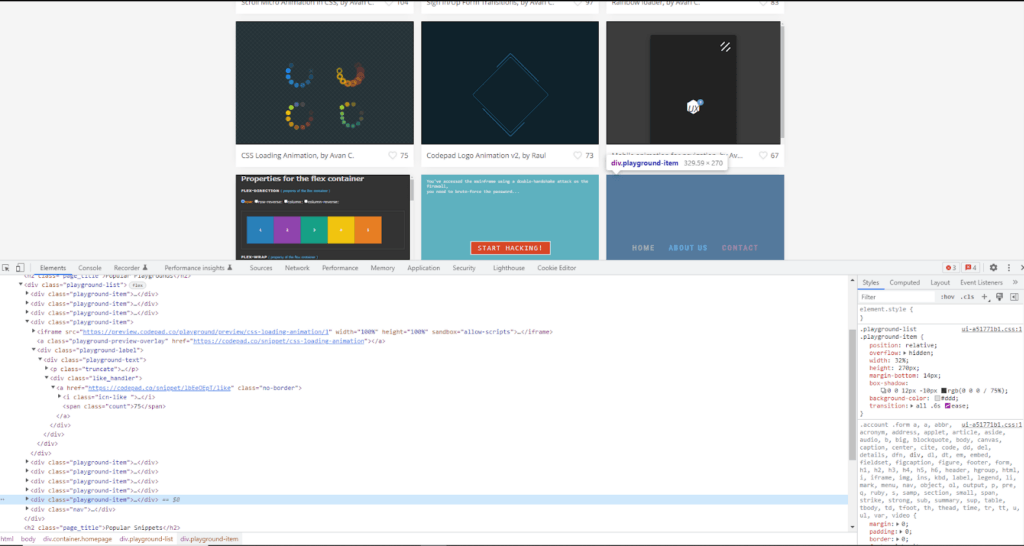Open the rendering emulation paintbrush icon
The width and height of the screenshot is (1024, 546).
pyautogui.click(x=999, y=297)
